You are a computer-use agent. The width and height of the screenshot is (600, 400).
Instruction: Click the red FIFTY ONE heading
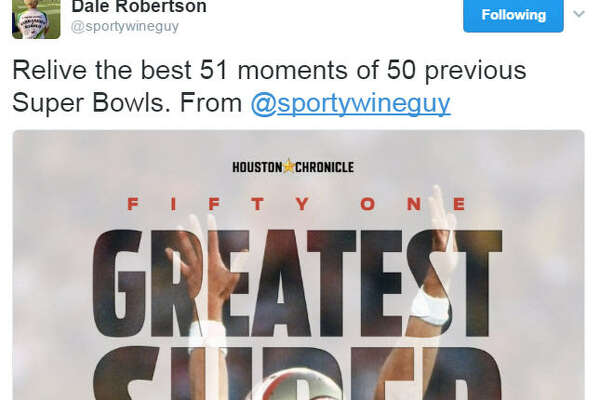[x=297, y=204]
